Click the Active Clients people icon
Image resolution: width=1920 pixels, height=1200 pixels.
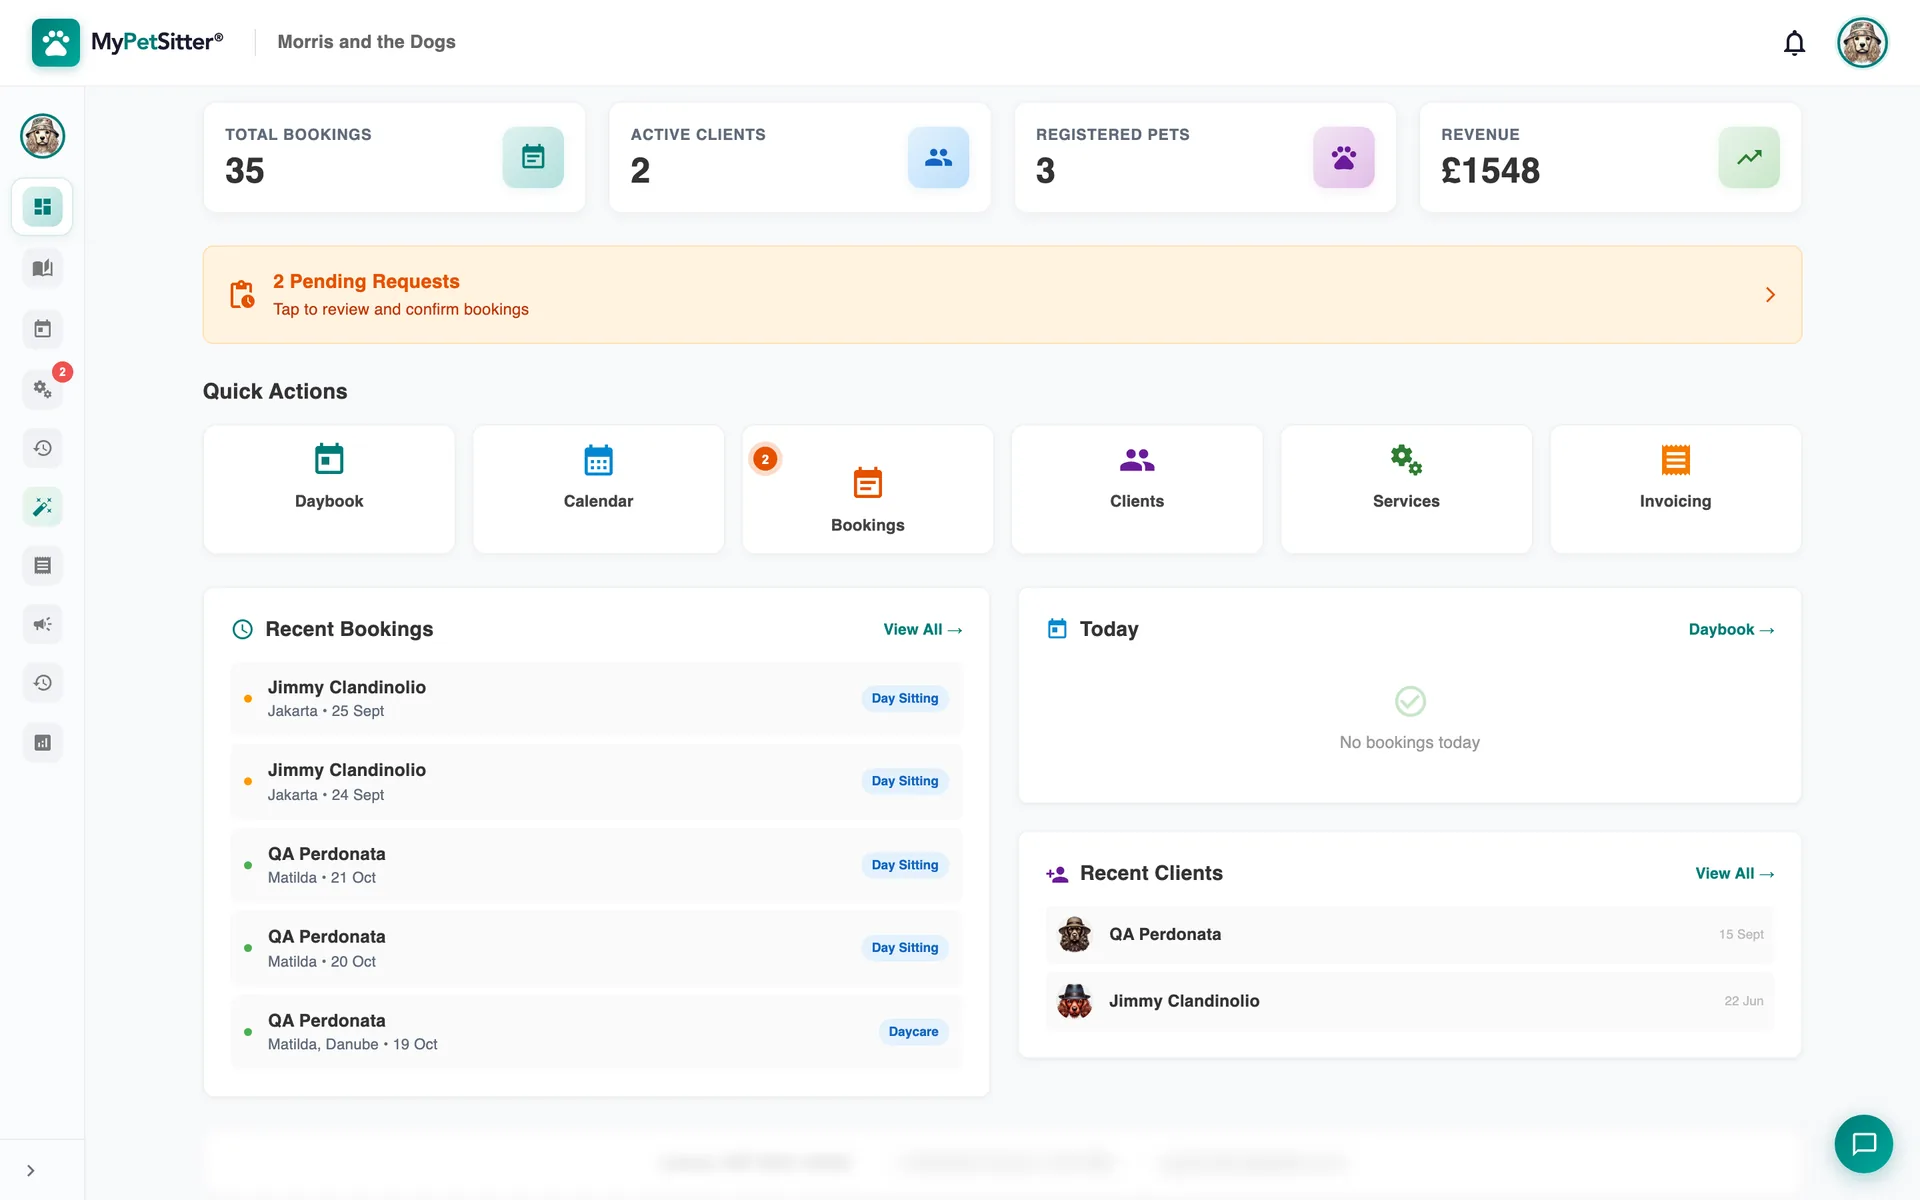pos(938,157)
